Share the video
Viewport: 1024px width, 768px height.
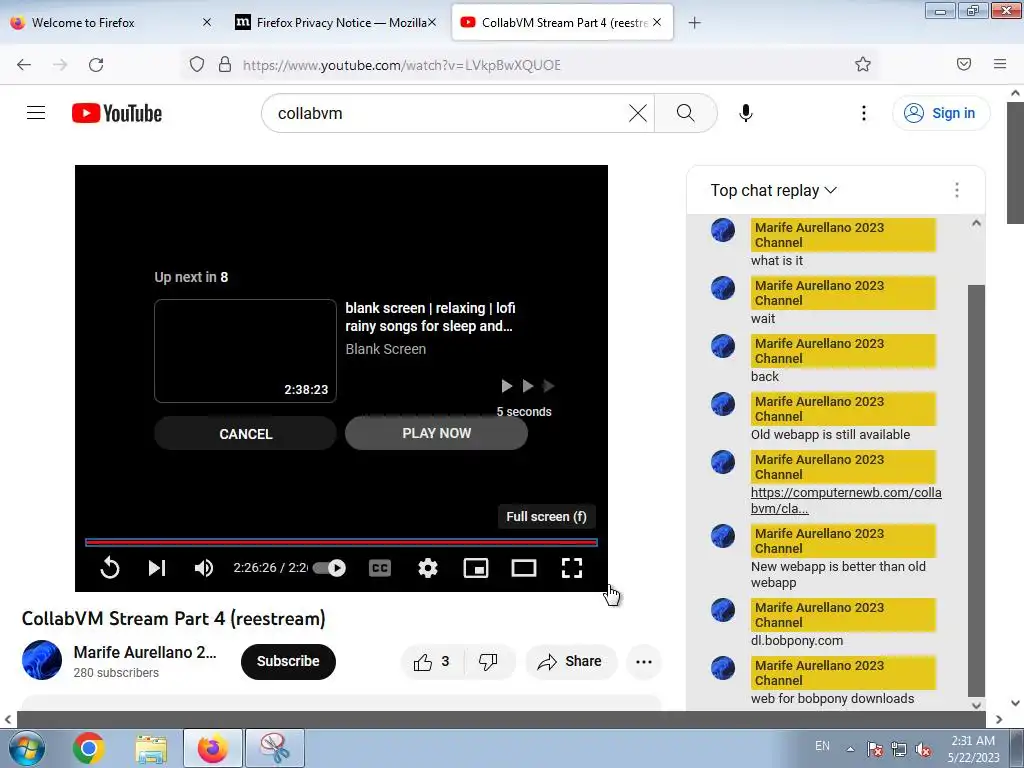pyautogui.click(x=570, y=662)
